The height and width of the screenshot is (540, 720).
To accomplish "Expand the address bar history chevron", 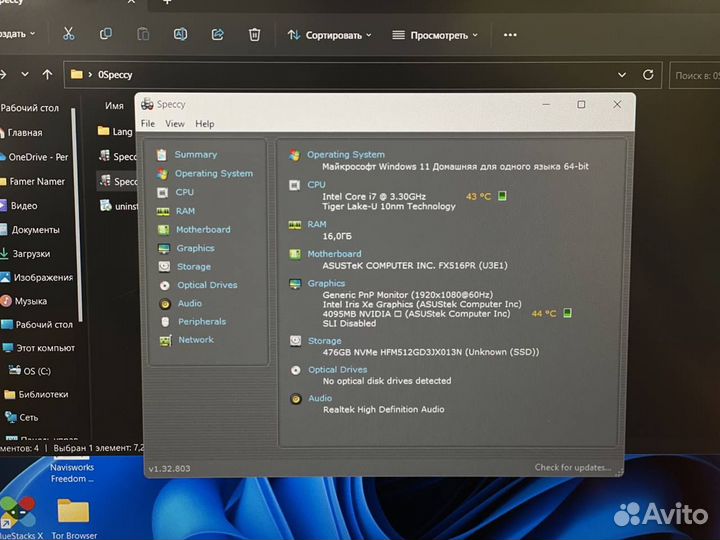I will (622, 75).
